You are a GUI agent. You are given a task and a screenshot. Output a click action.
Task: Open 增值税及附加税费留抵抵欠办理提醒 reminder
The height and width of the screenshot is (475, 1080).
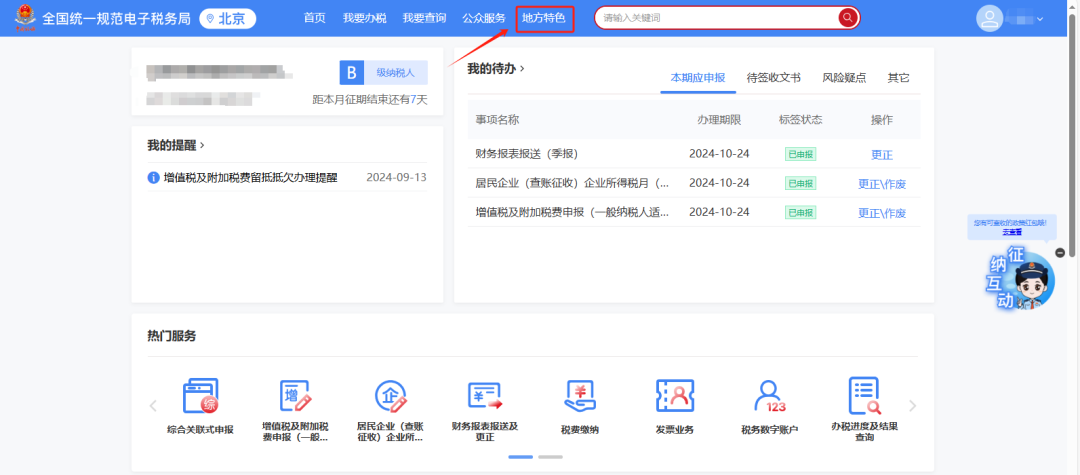pos(250,178)
